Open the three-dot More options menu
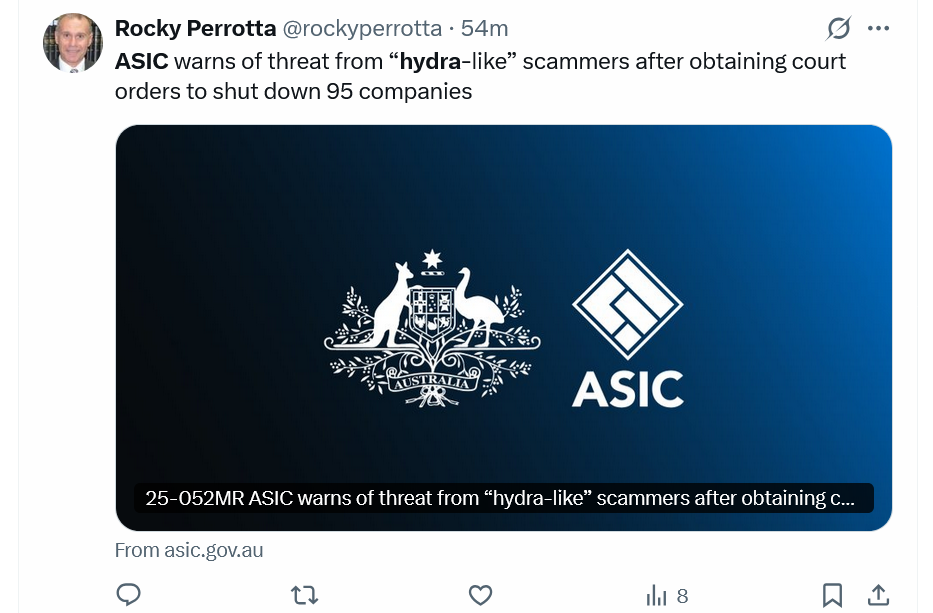This screenshot has width=933, height=613. pyautogui.click(x=878, y=28)
